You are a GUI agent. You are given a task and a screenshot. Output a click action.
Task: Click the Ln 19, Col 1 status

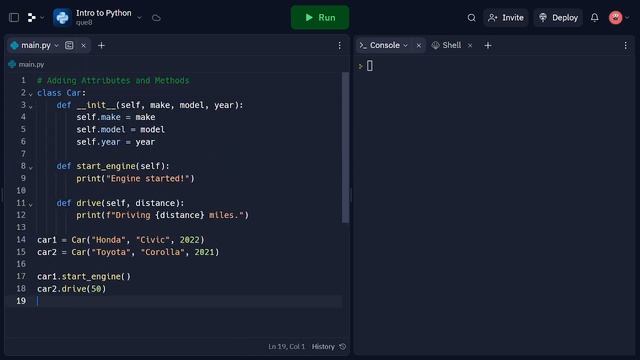point(287,347)
